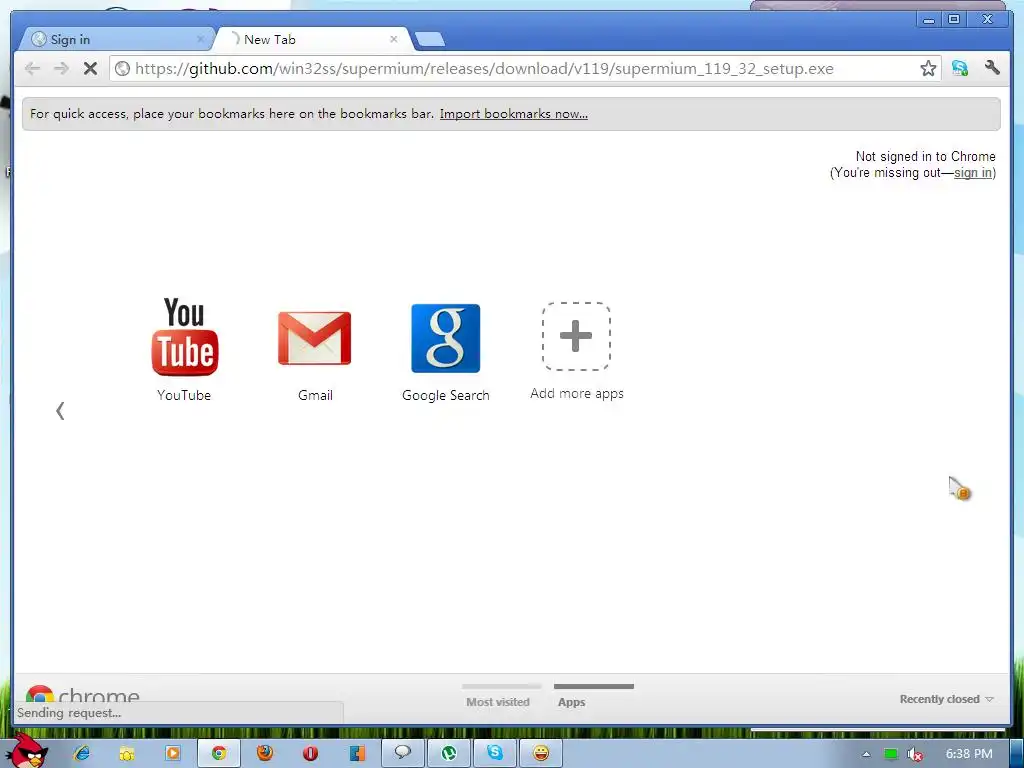The image size is (1024, 768).
Task: Go to previous page with left chevron
Action: tap(60, 411)
